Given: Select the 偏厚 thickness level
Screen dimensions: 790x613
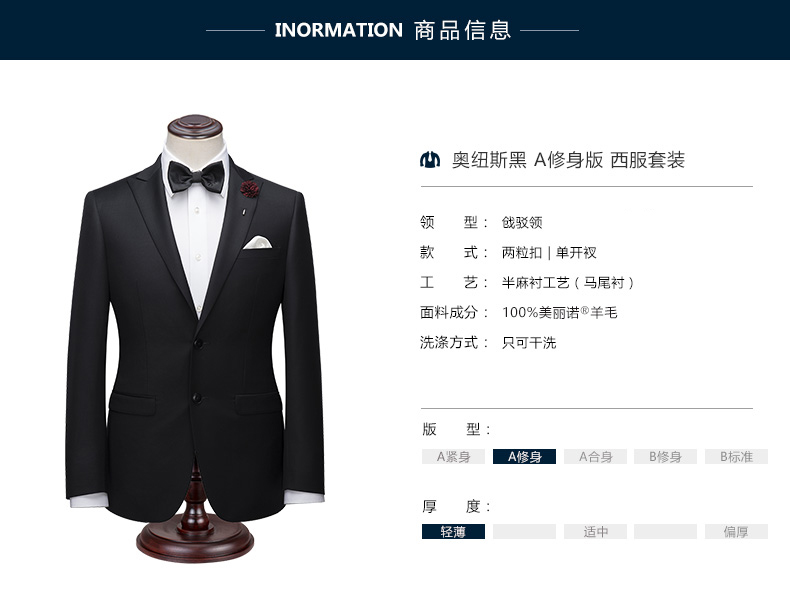Looking at the screenshot, I should (x=736, y=531).
